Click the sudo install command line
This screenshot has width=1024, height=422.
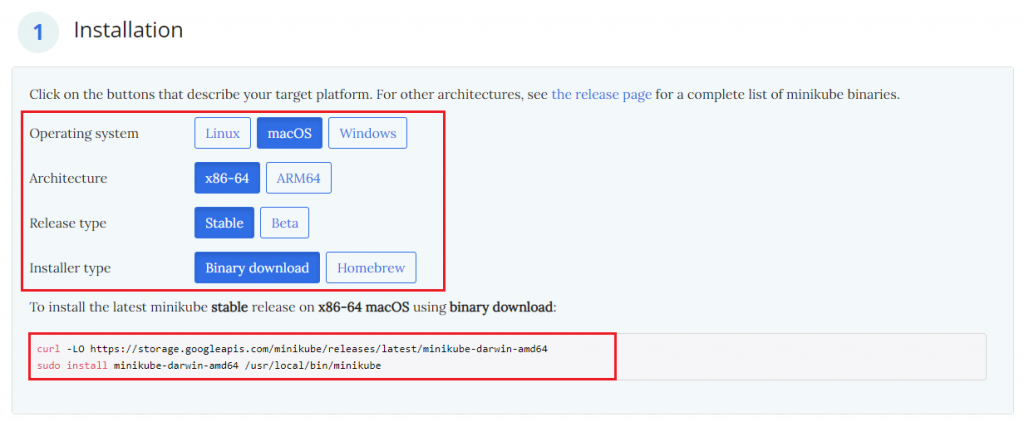[209, 366]
